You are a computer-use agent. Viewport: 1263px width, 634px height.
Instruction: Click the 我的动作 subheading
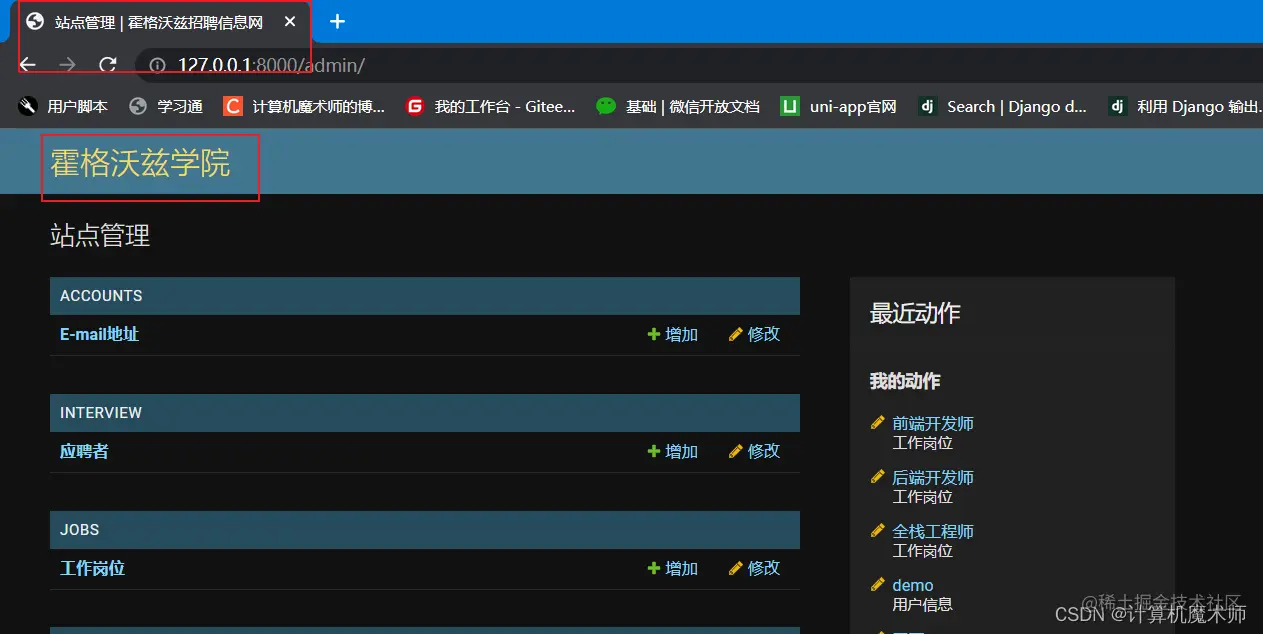coord(905,381)
